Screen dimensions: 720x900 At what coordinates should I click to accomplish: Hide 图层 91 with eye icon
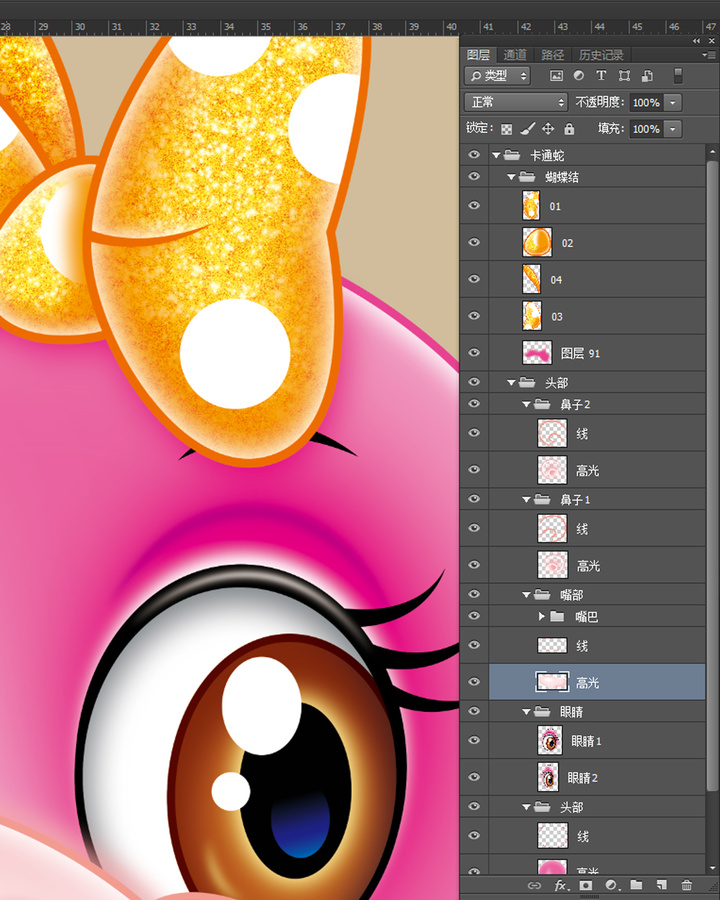coord(474,352)
